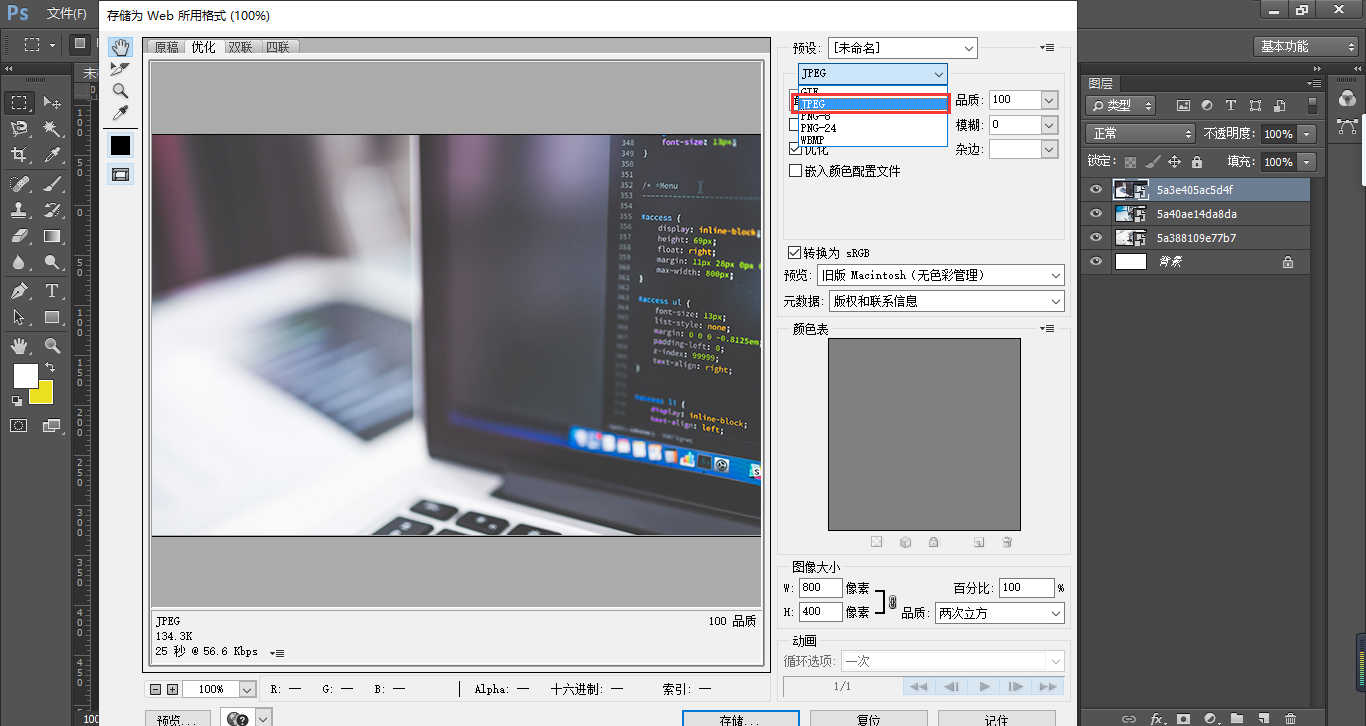Hide the 背景 layer with eye icon

coord(1096,261)
